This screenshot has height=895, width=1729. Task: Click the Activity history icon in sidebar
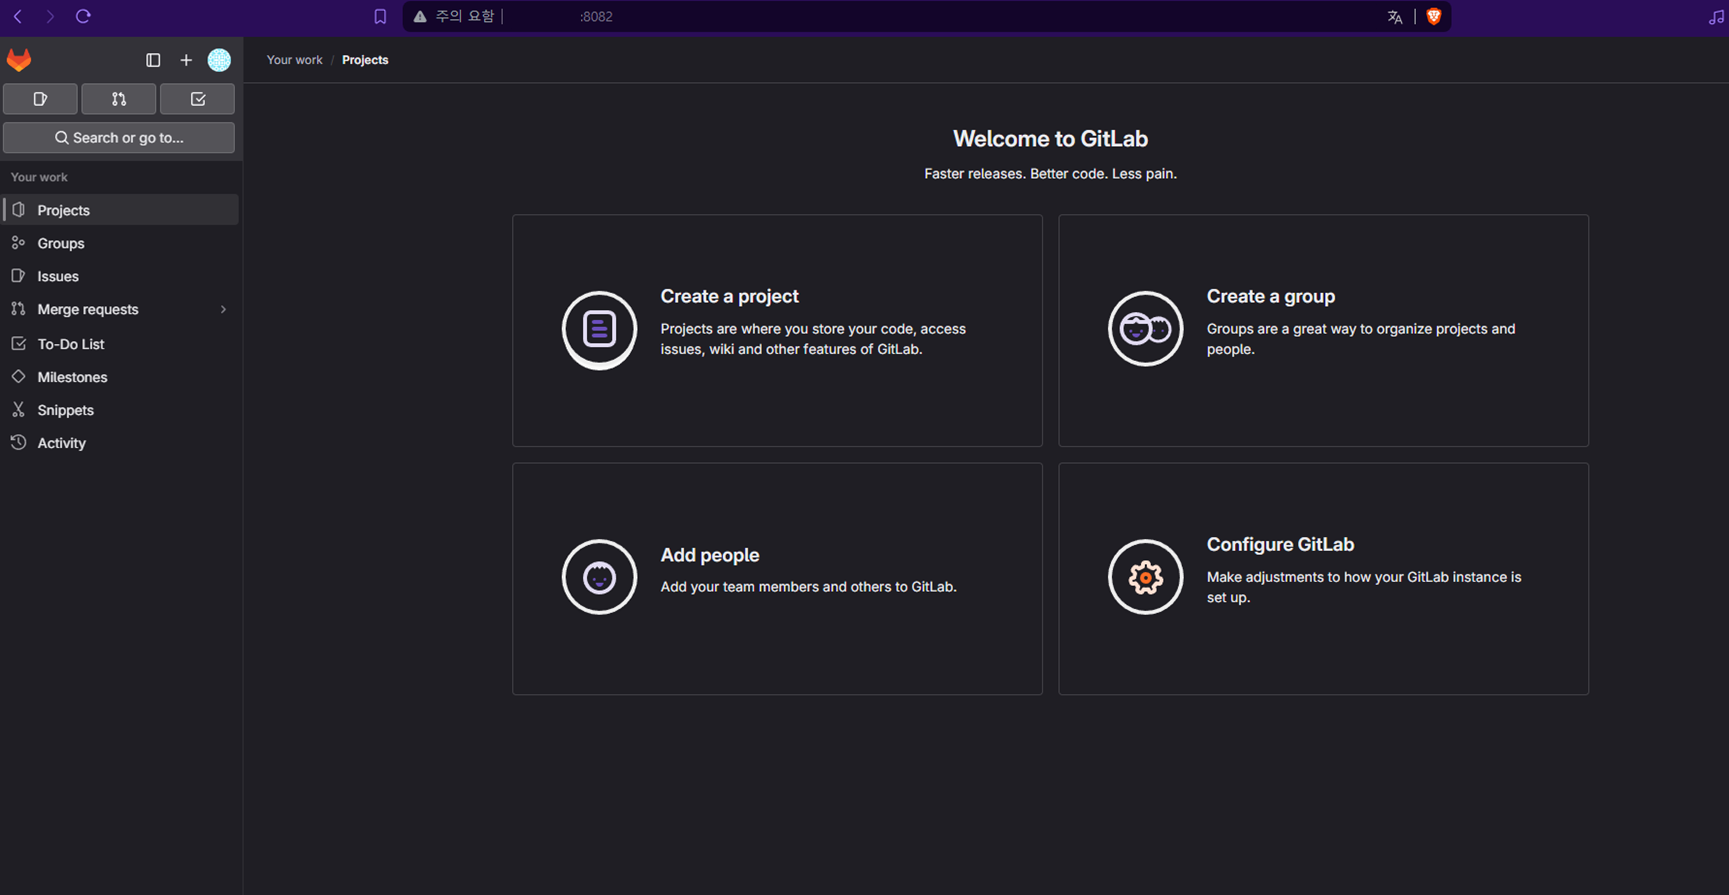click(x=18, y=443)
